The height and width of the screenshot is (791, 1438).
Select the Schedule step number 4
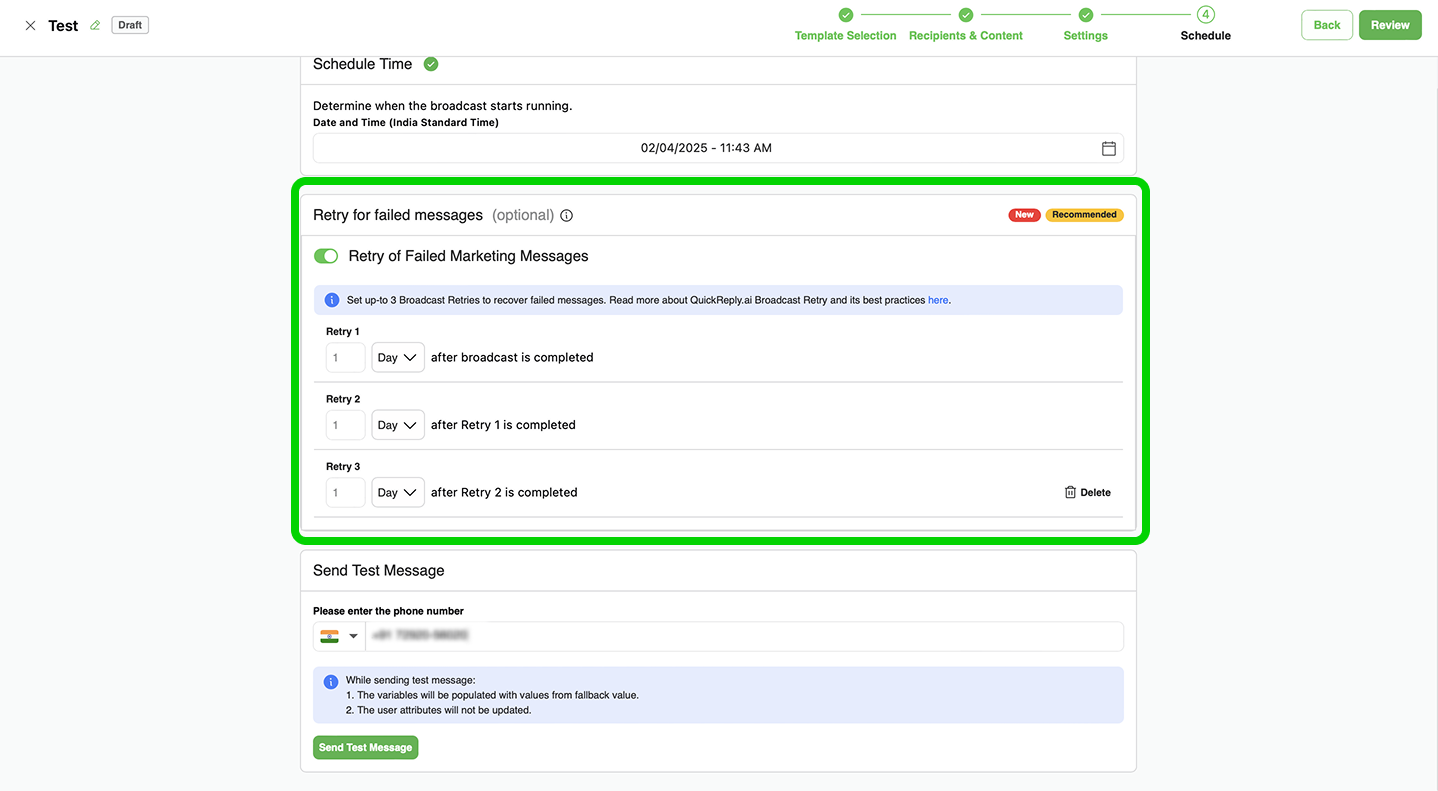click(1205, 15)
